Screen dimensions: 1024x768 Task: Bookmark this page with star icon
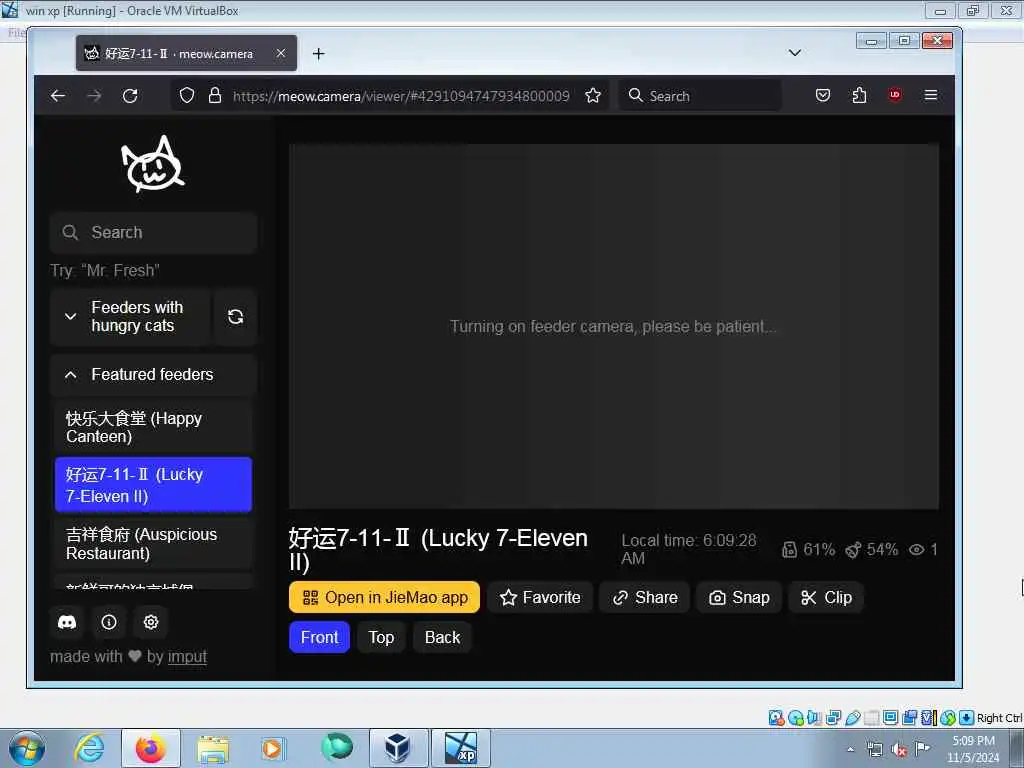click(593, 96)
